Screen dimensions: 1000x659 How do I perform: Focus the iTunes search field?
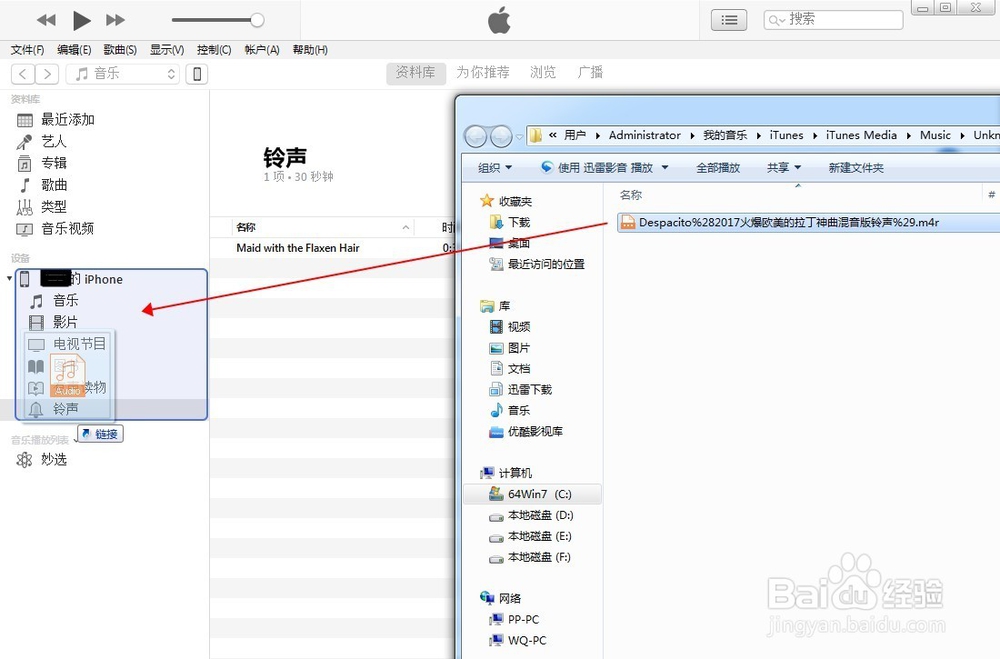(834, 20)
